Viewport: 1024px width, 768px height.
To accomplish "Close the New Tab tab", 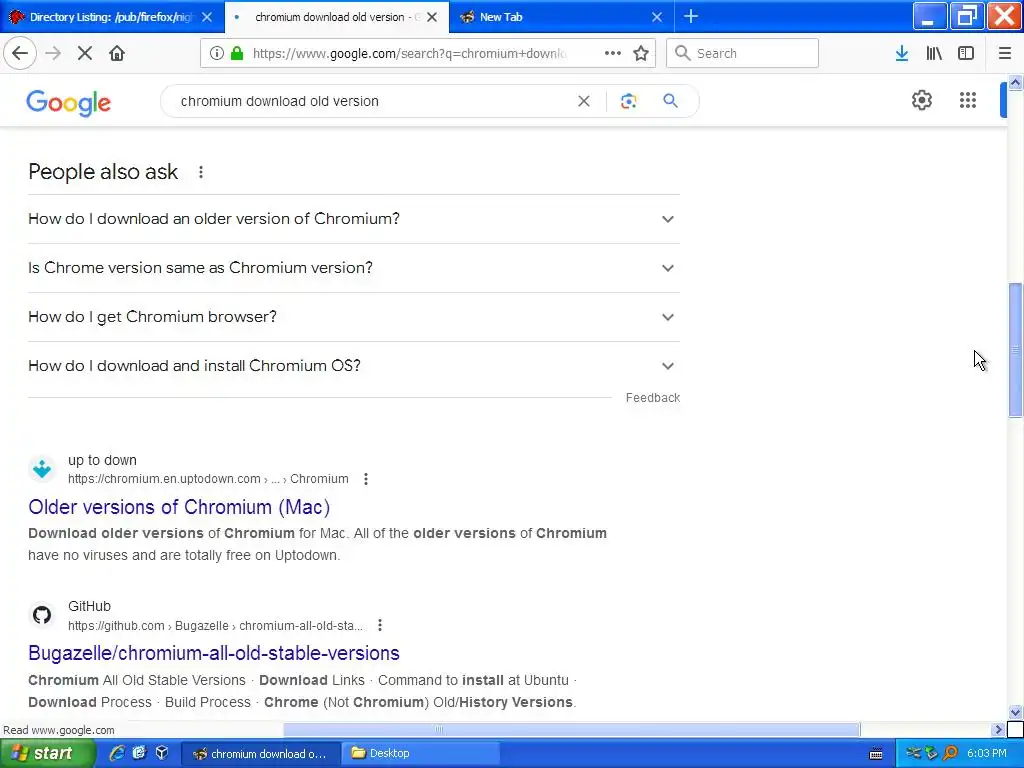I will click(657, 17).
